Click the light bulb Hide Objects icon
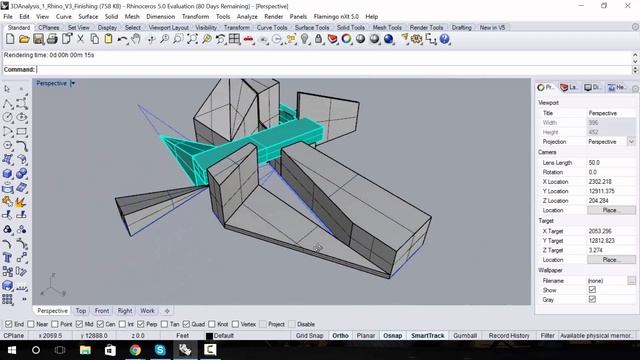The width and height of the screenshot is (640, 360). coord(304,39)
